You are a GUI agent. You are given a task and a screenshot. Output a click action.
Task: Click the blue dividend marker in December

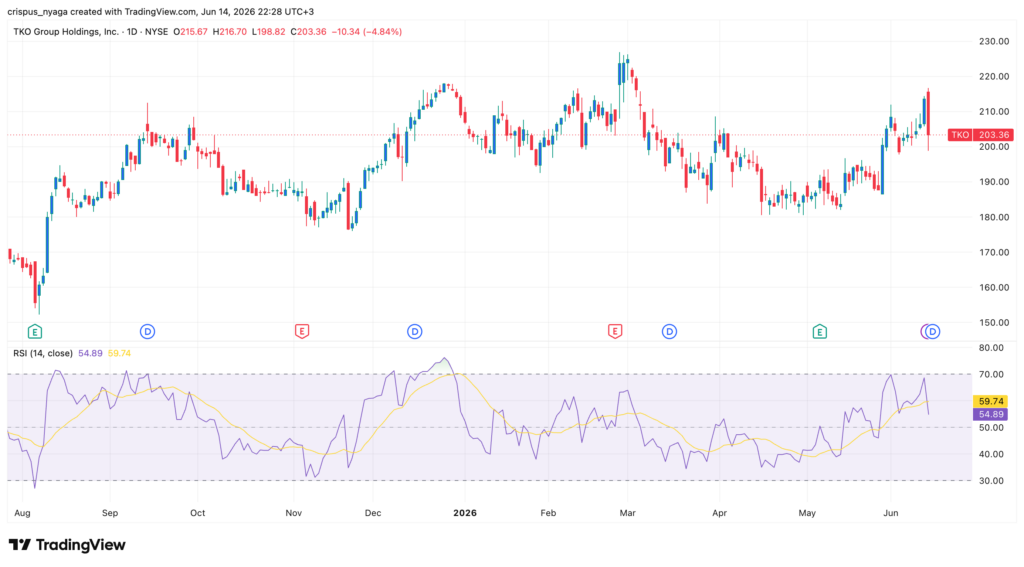[415, 332]
